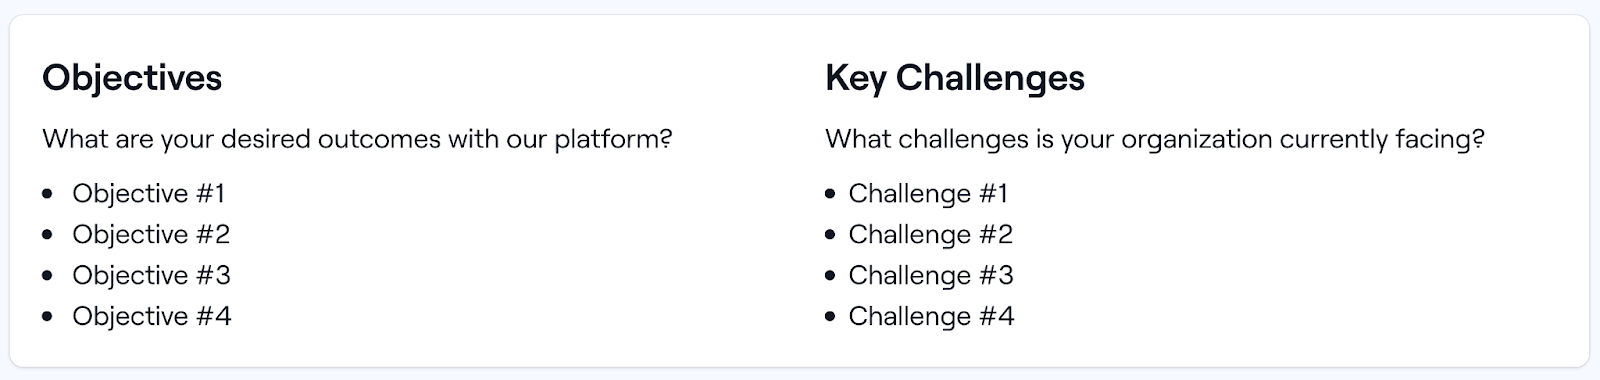Select the Objective #3 list item
1600x380 pixels.
(151, 275)
